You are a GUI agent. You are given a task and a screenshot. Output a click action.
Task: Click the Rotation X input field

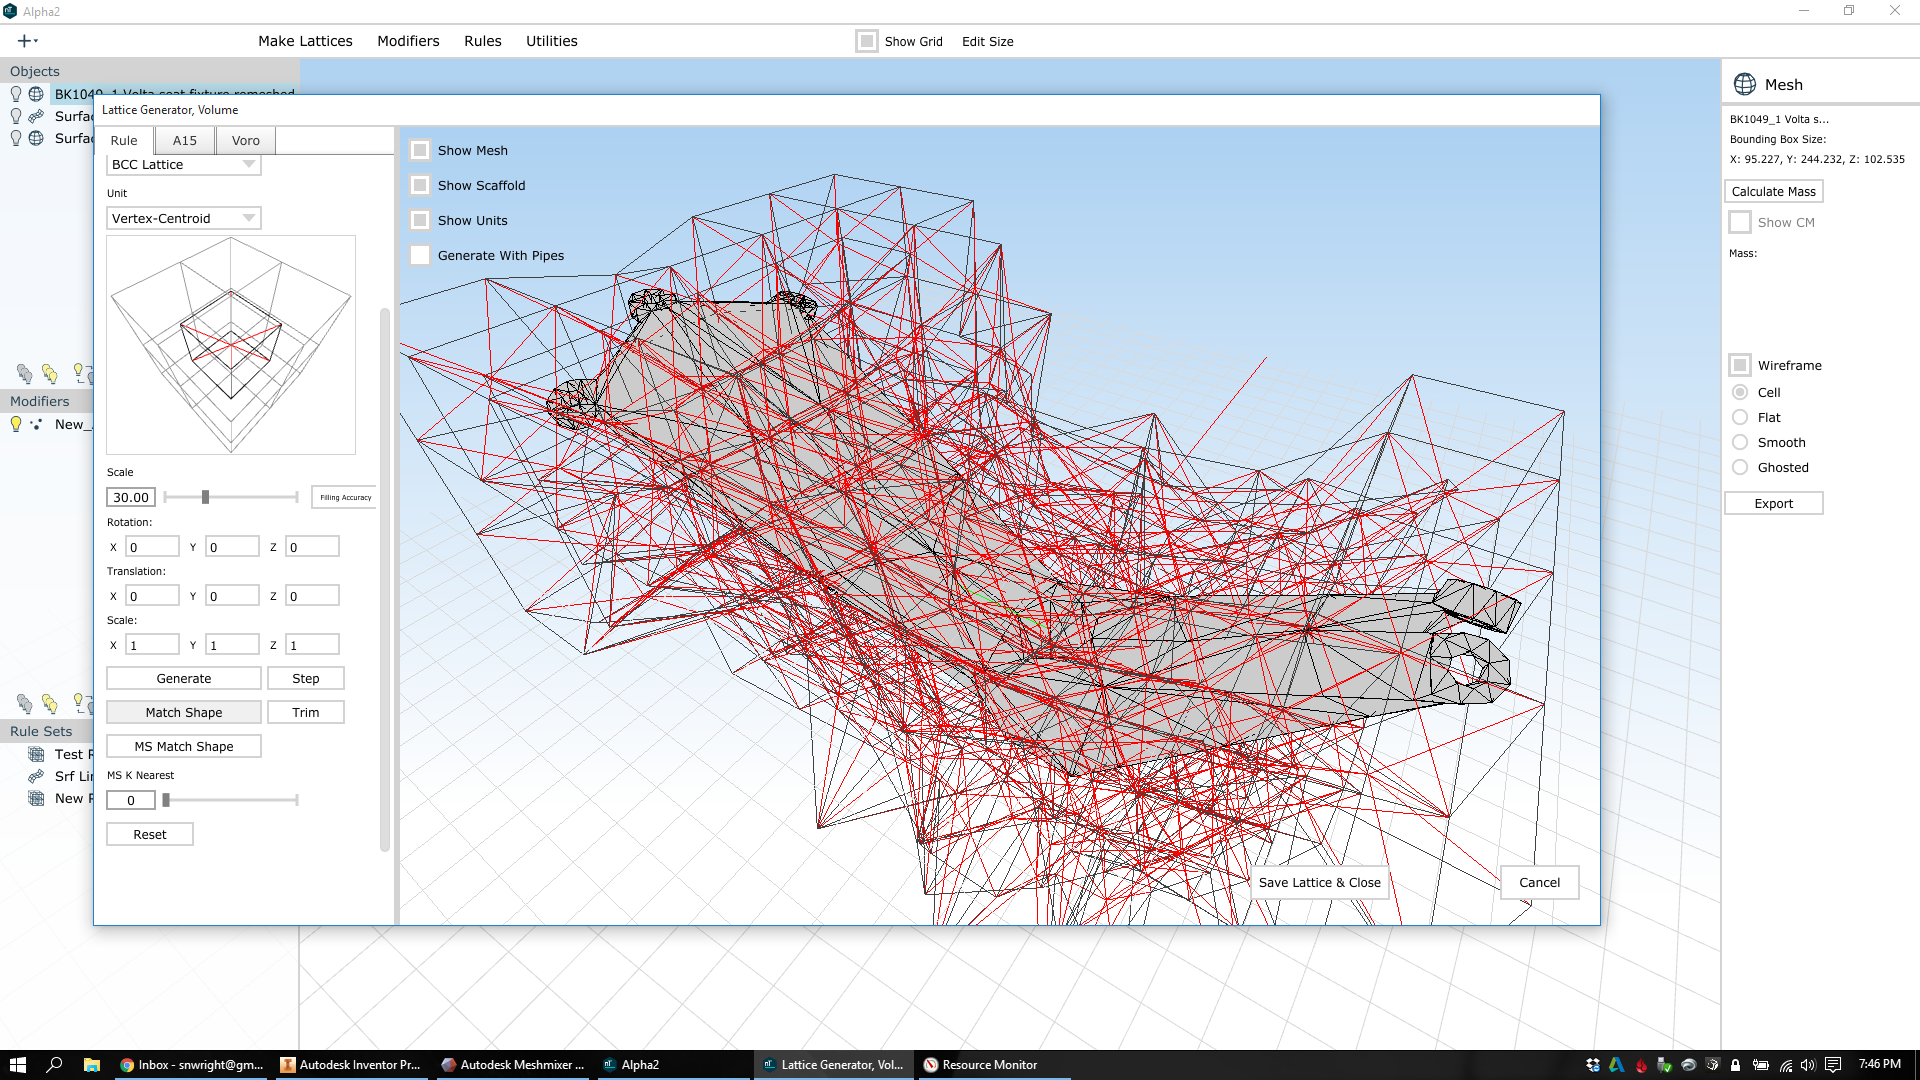(152, 547)
